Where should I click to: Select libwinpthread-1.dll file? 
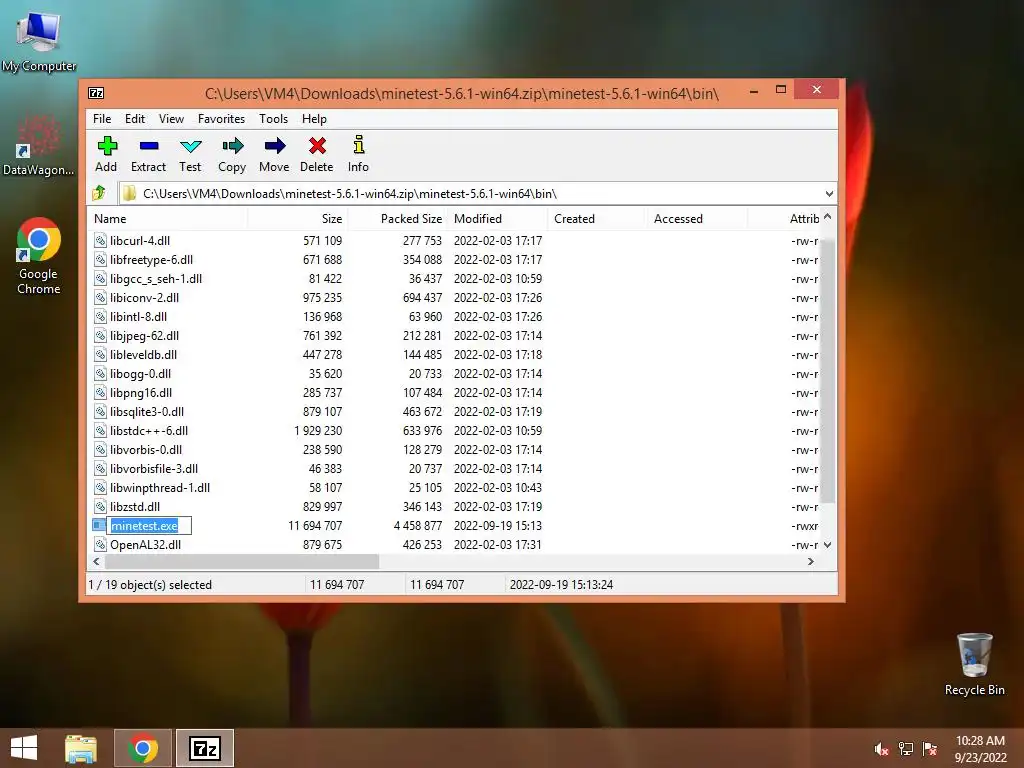click(160, 487)
